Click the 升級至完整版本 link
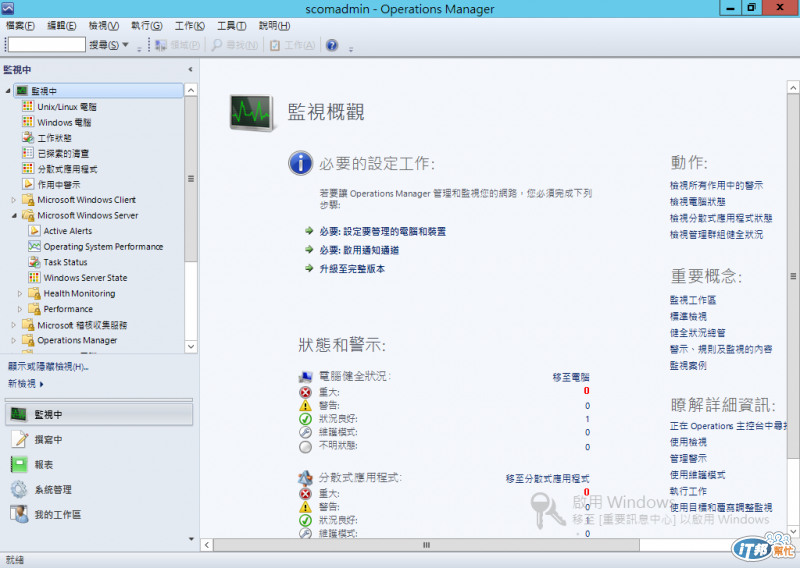Screen dimensions: 800x568 pos(352,268)
